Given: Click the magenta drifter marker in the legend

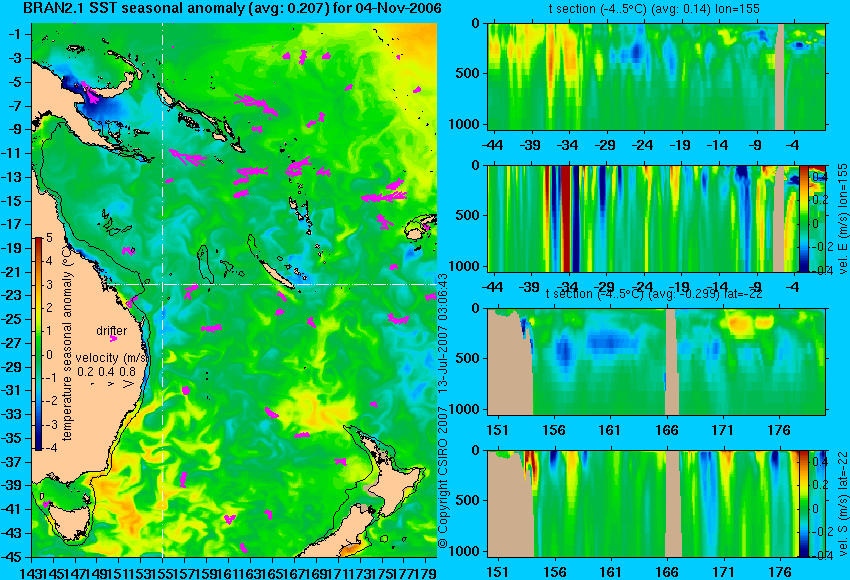Looking at the screenshot, I should click(x=113, y=339).
